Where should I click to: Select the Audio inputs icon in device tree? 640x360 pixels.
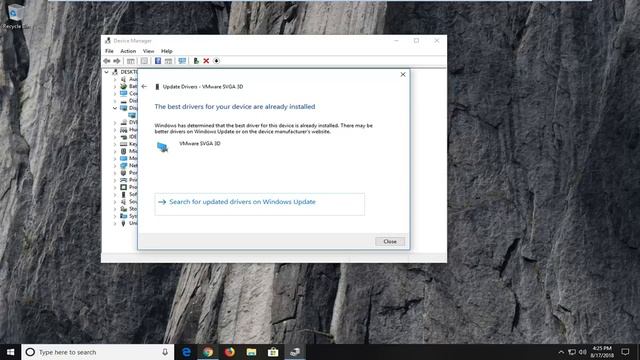tap(124, 79)
